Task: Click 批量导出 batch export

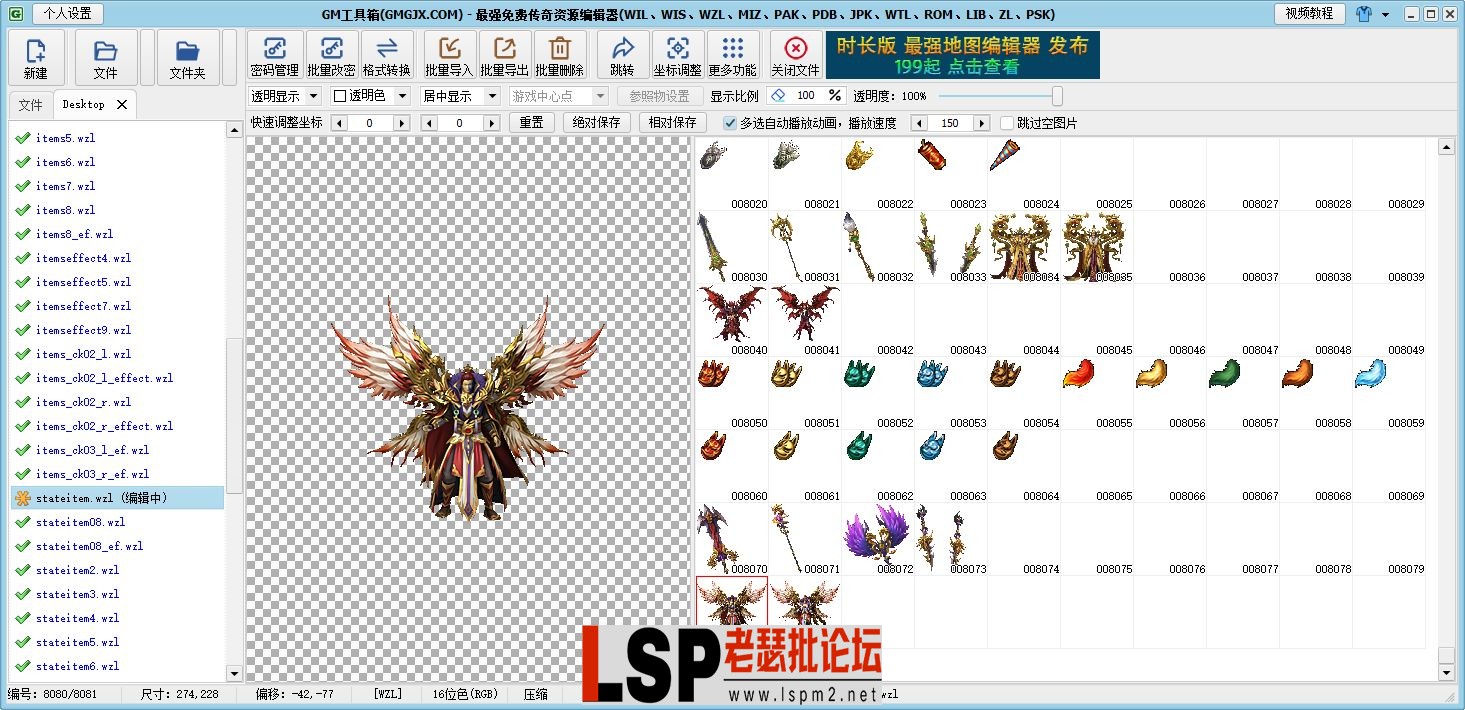Action: coord(505,55)
